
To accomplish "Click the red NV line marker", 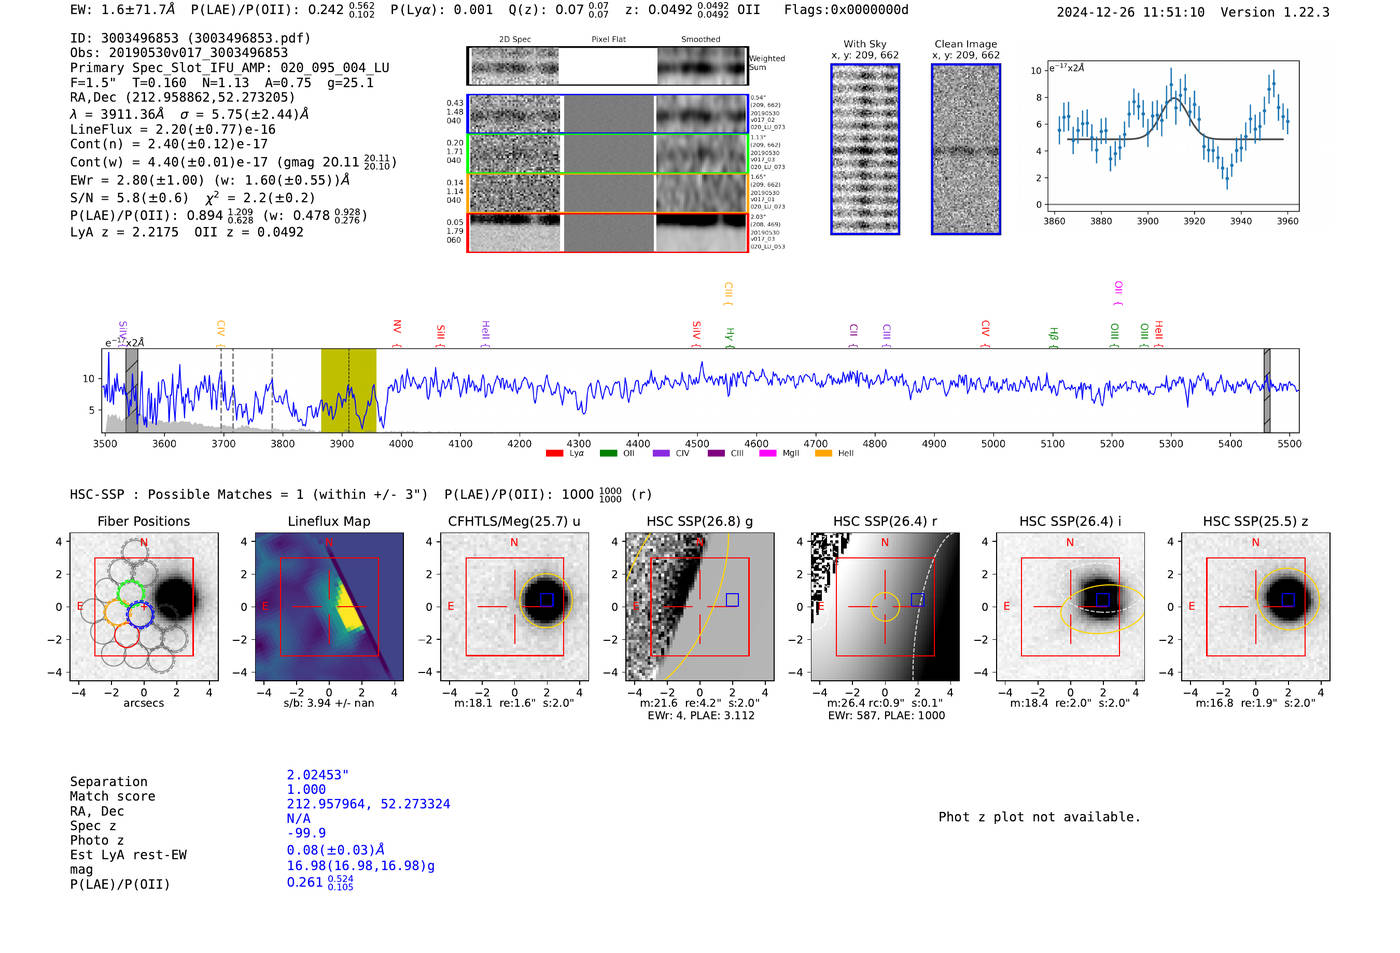I will pyautogui.click(x=397, y=333).
